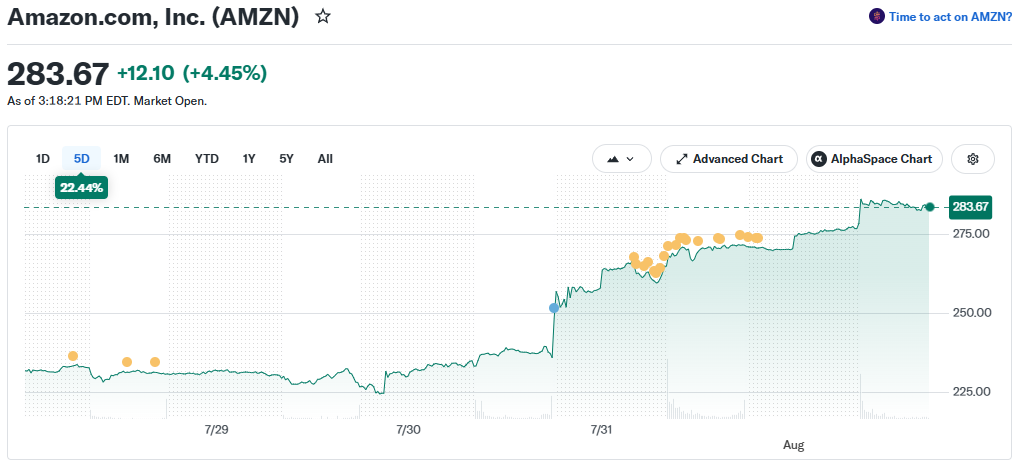Click the AlphaSpace logo icon
This screenshot has width=1026, height=465.
tap(818, 159)
